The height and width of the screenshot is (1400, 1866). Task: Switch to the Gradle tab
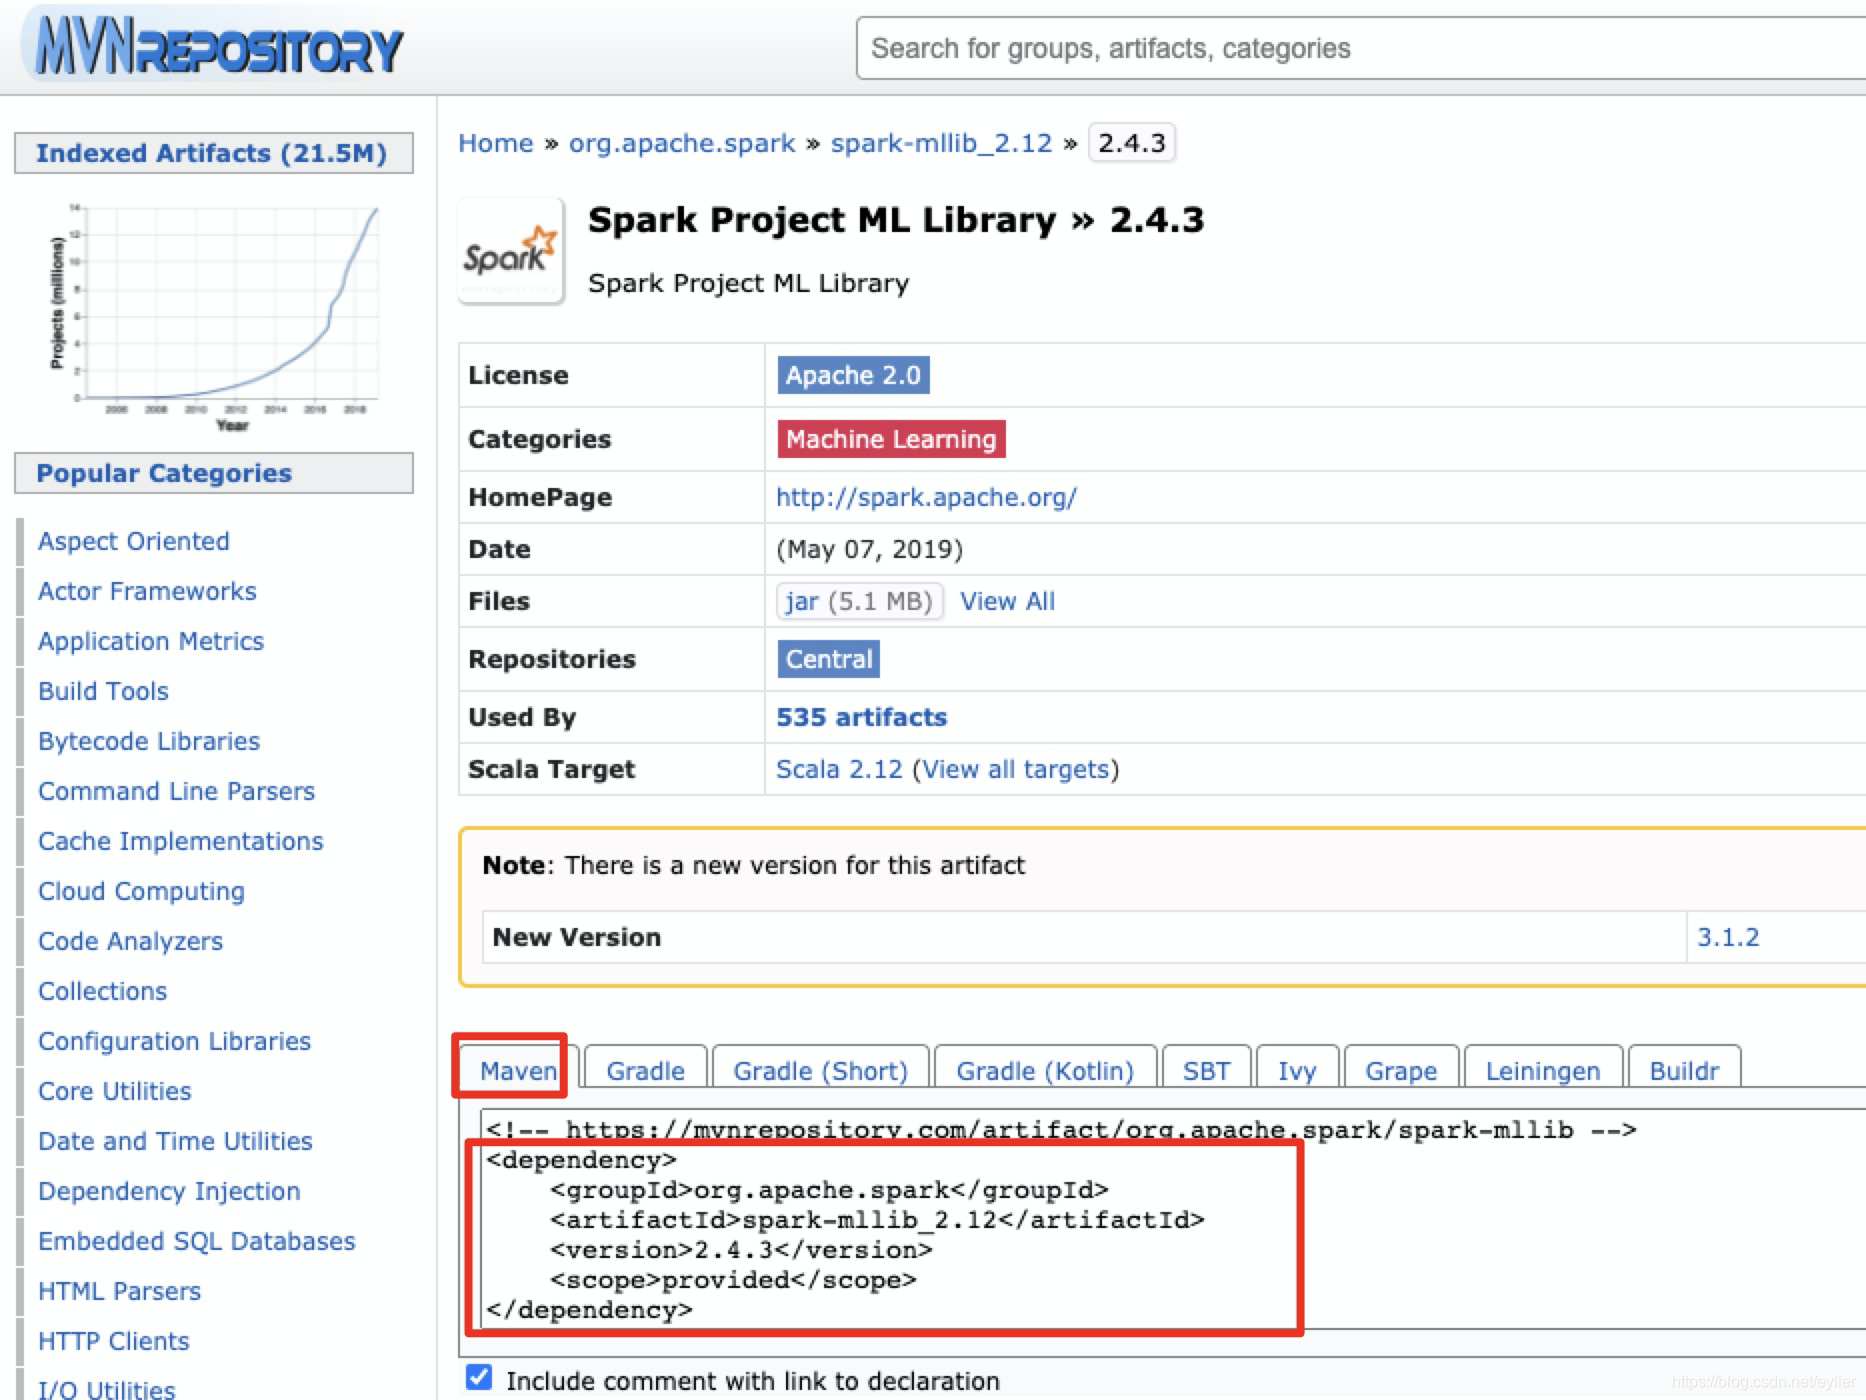tap(644, 1070)
